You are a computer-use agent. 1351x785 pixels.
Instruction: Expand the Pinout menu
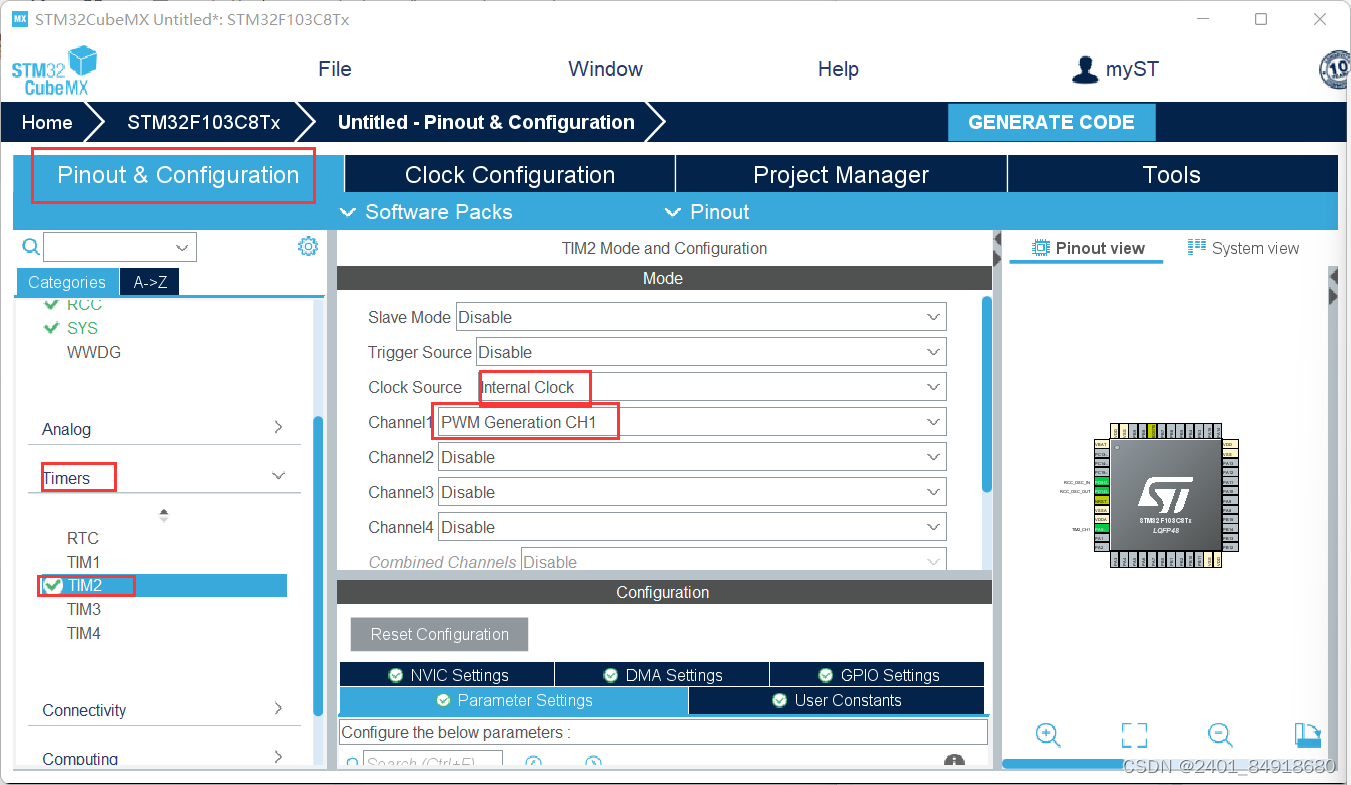tap(707, 212)
